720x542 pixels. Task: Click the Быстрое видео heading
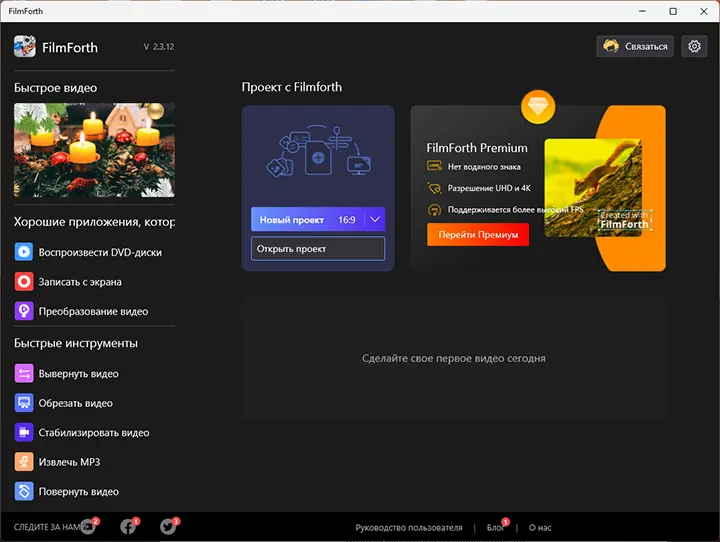pos(56,87)
